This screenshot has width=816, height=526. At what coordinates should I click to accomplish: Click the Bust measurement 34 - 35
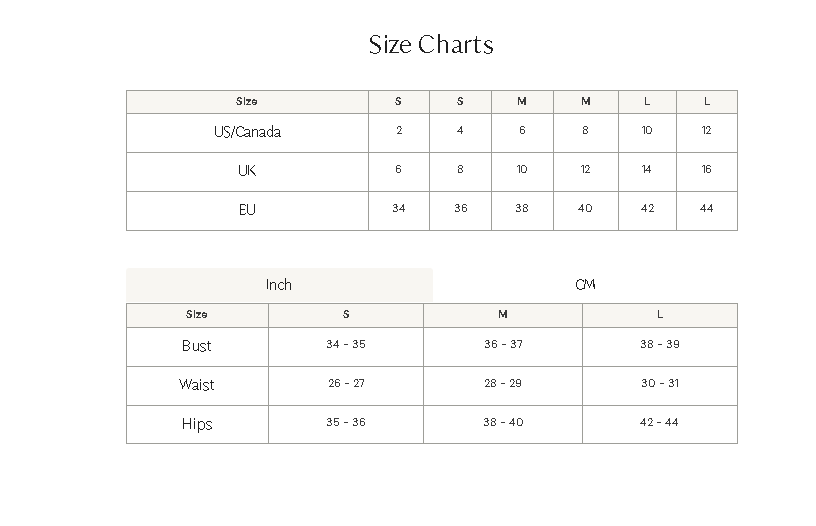346,344
